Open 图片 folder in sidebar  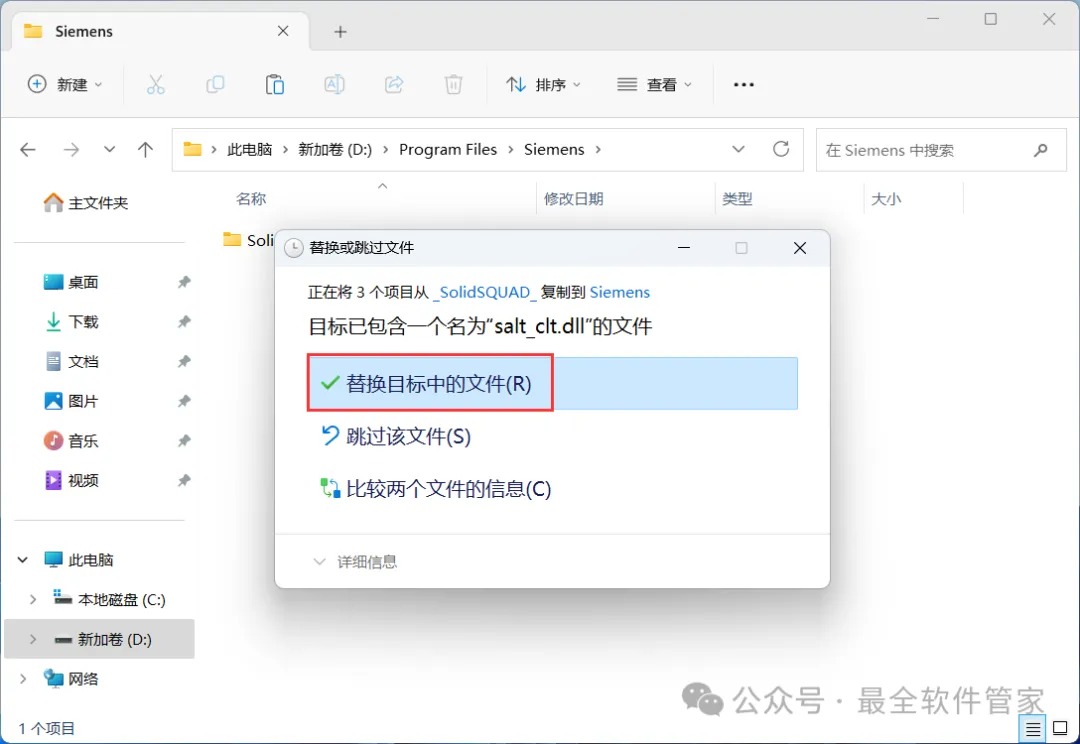[x=71, y=401]
